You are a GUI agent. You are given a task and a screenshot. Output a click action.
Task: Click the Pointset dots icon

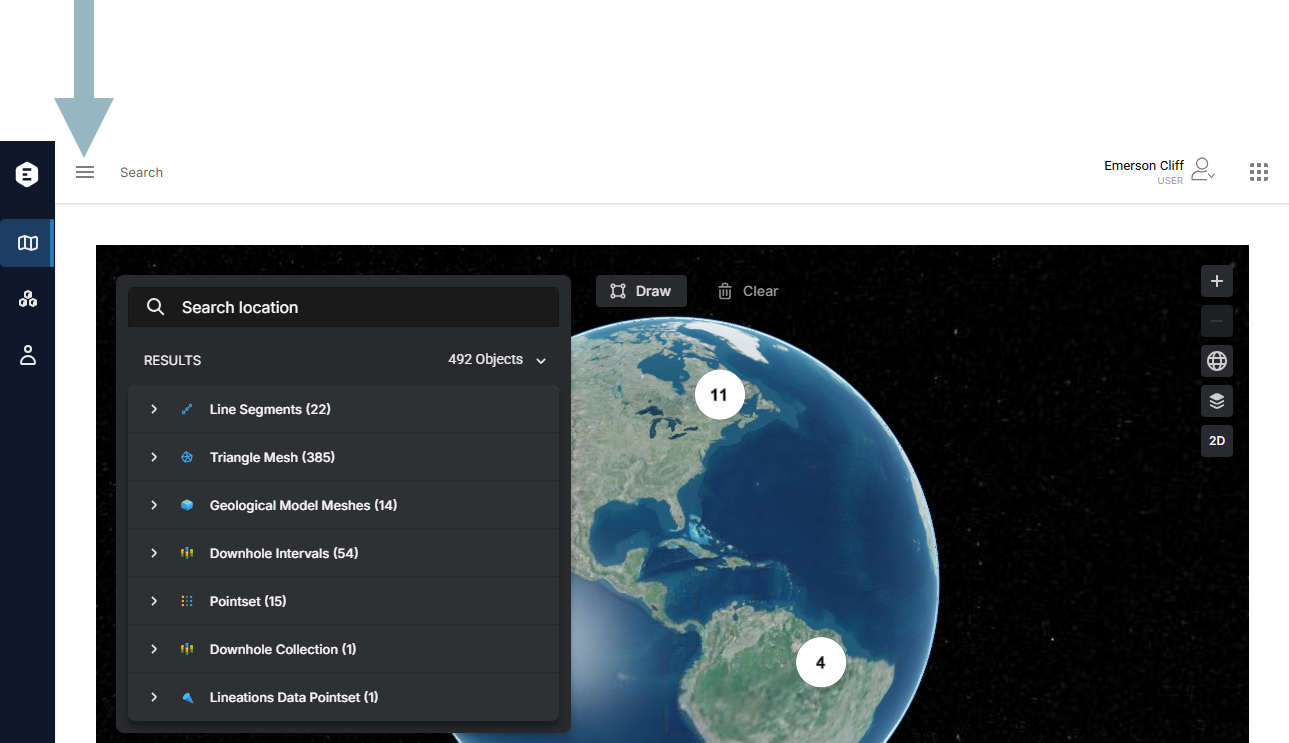(187, 601)
